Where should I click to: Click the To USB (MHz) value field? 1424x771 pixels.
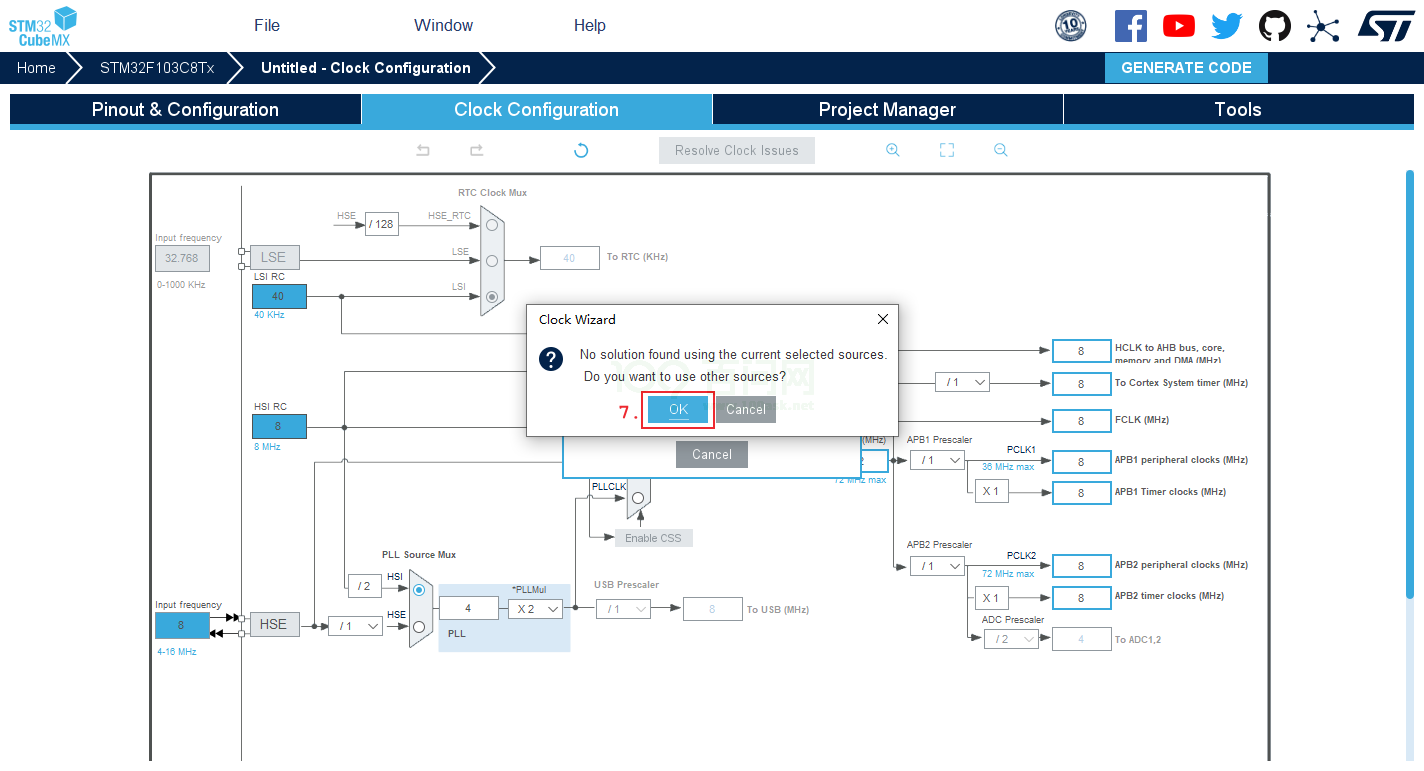712,609
